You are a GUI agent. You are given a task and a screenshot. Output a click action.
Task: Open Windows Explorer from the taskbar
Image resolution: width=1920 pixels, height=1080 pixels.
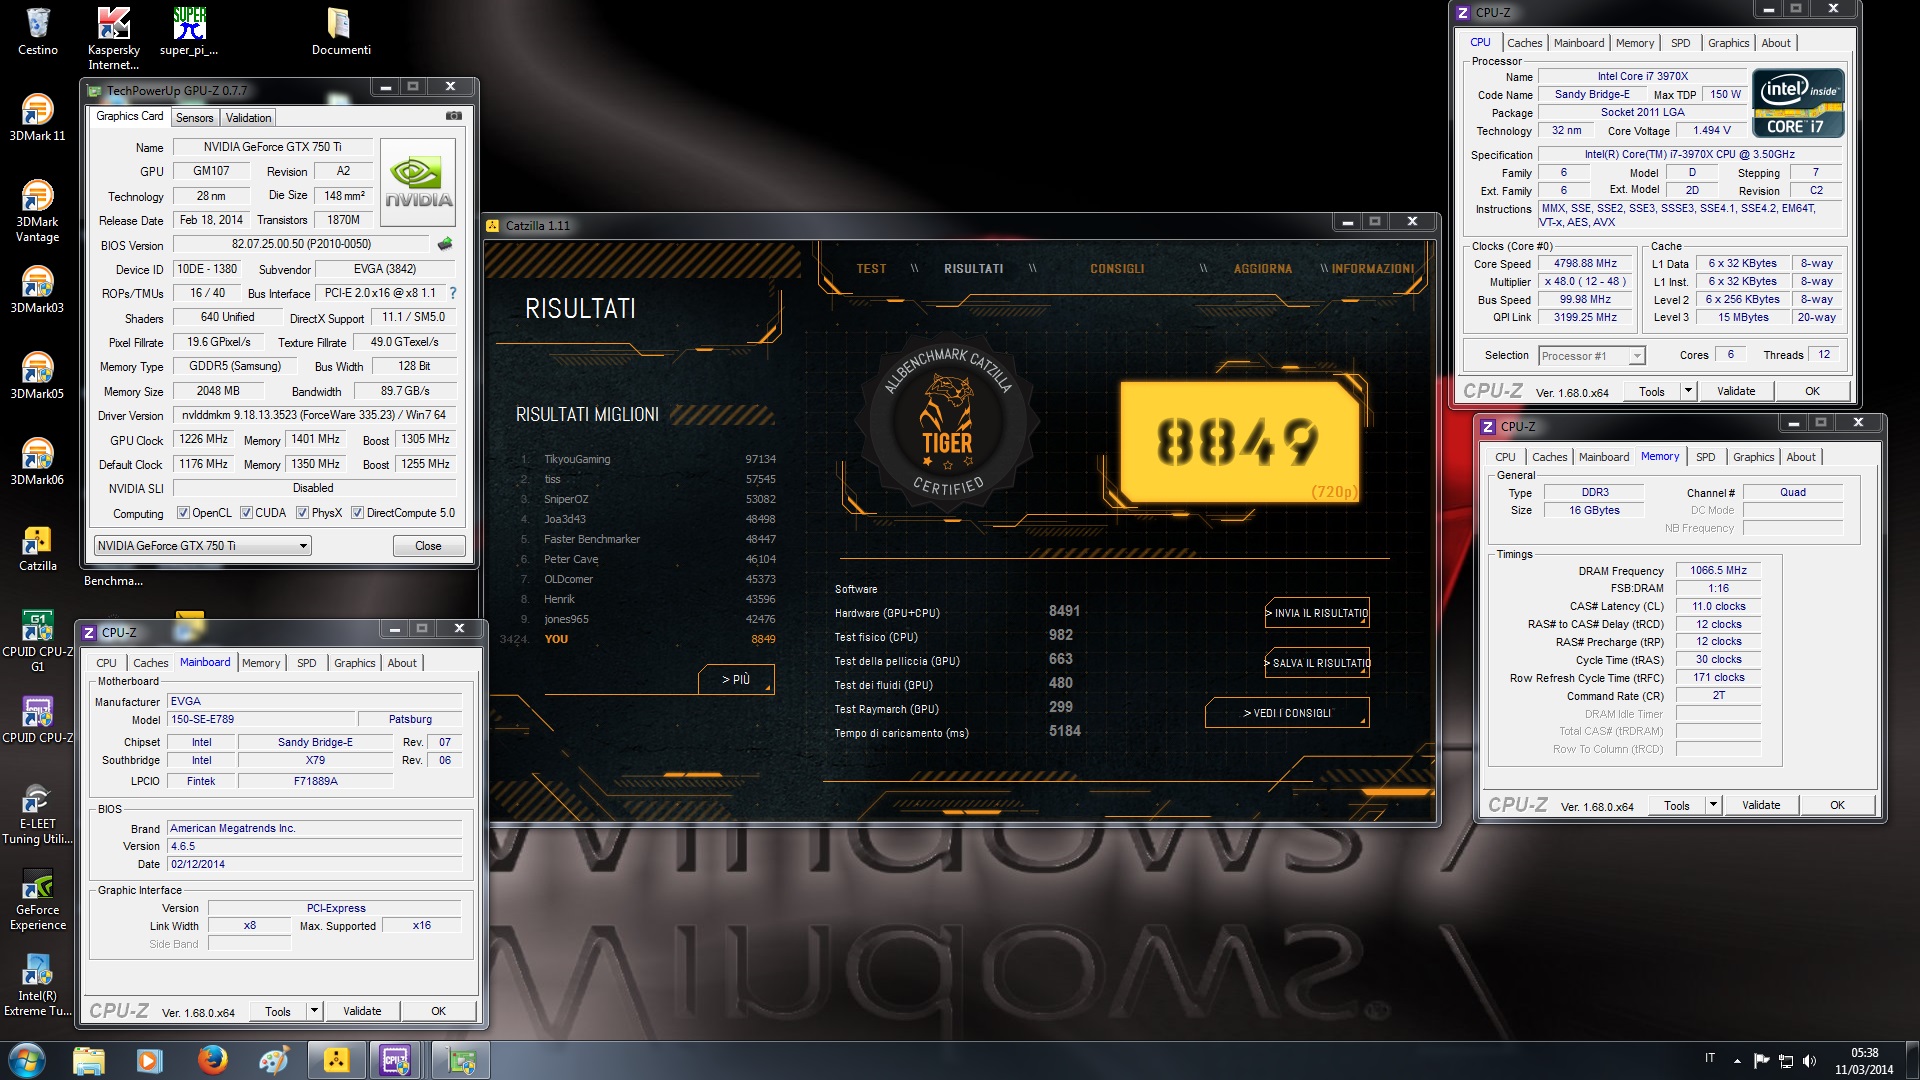coord(89,1060)
